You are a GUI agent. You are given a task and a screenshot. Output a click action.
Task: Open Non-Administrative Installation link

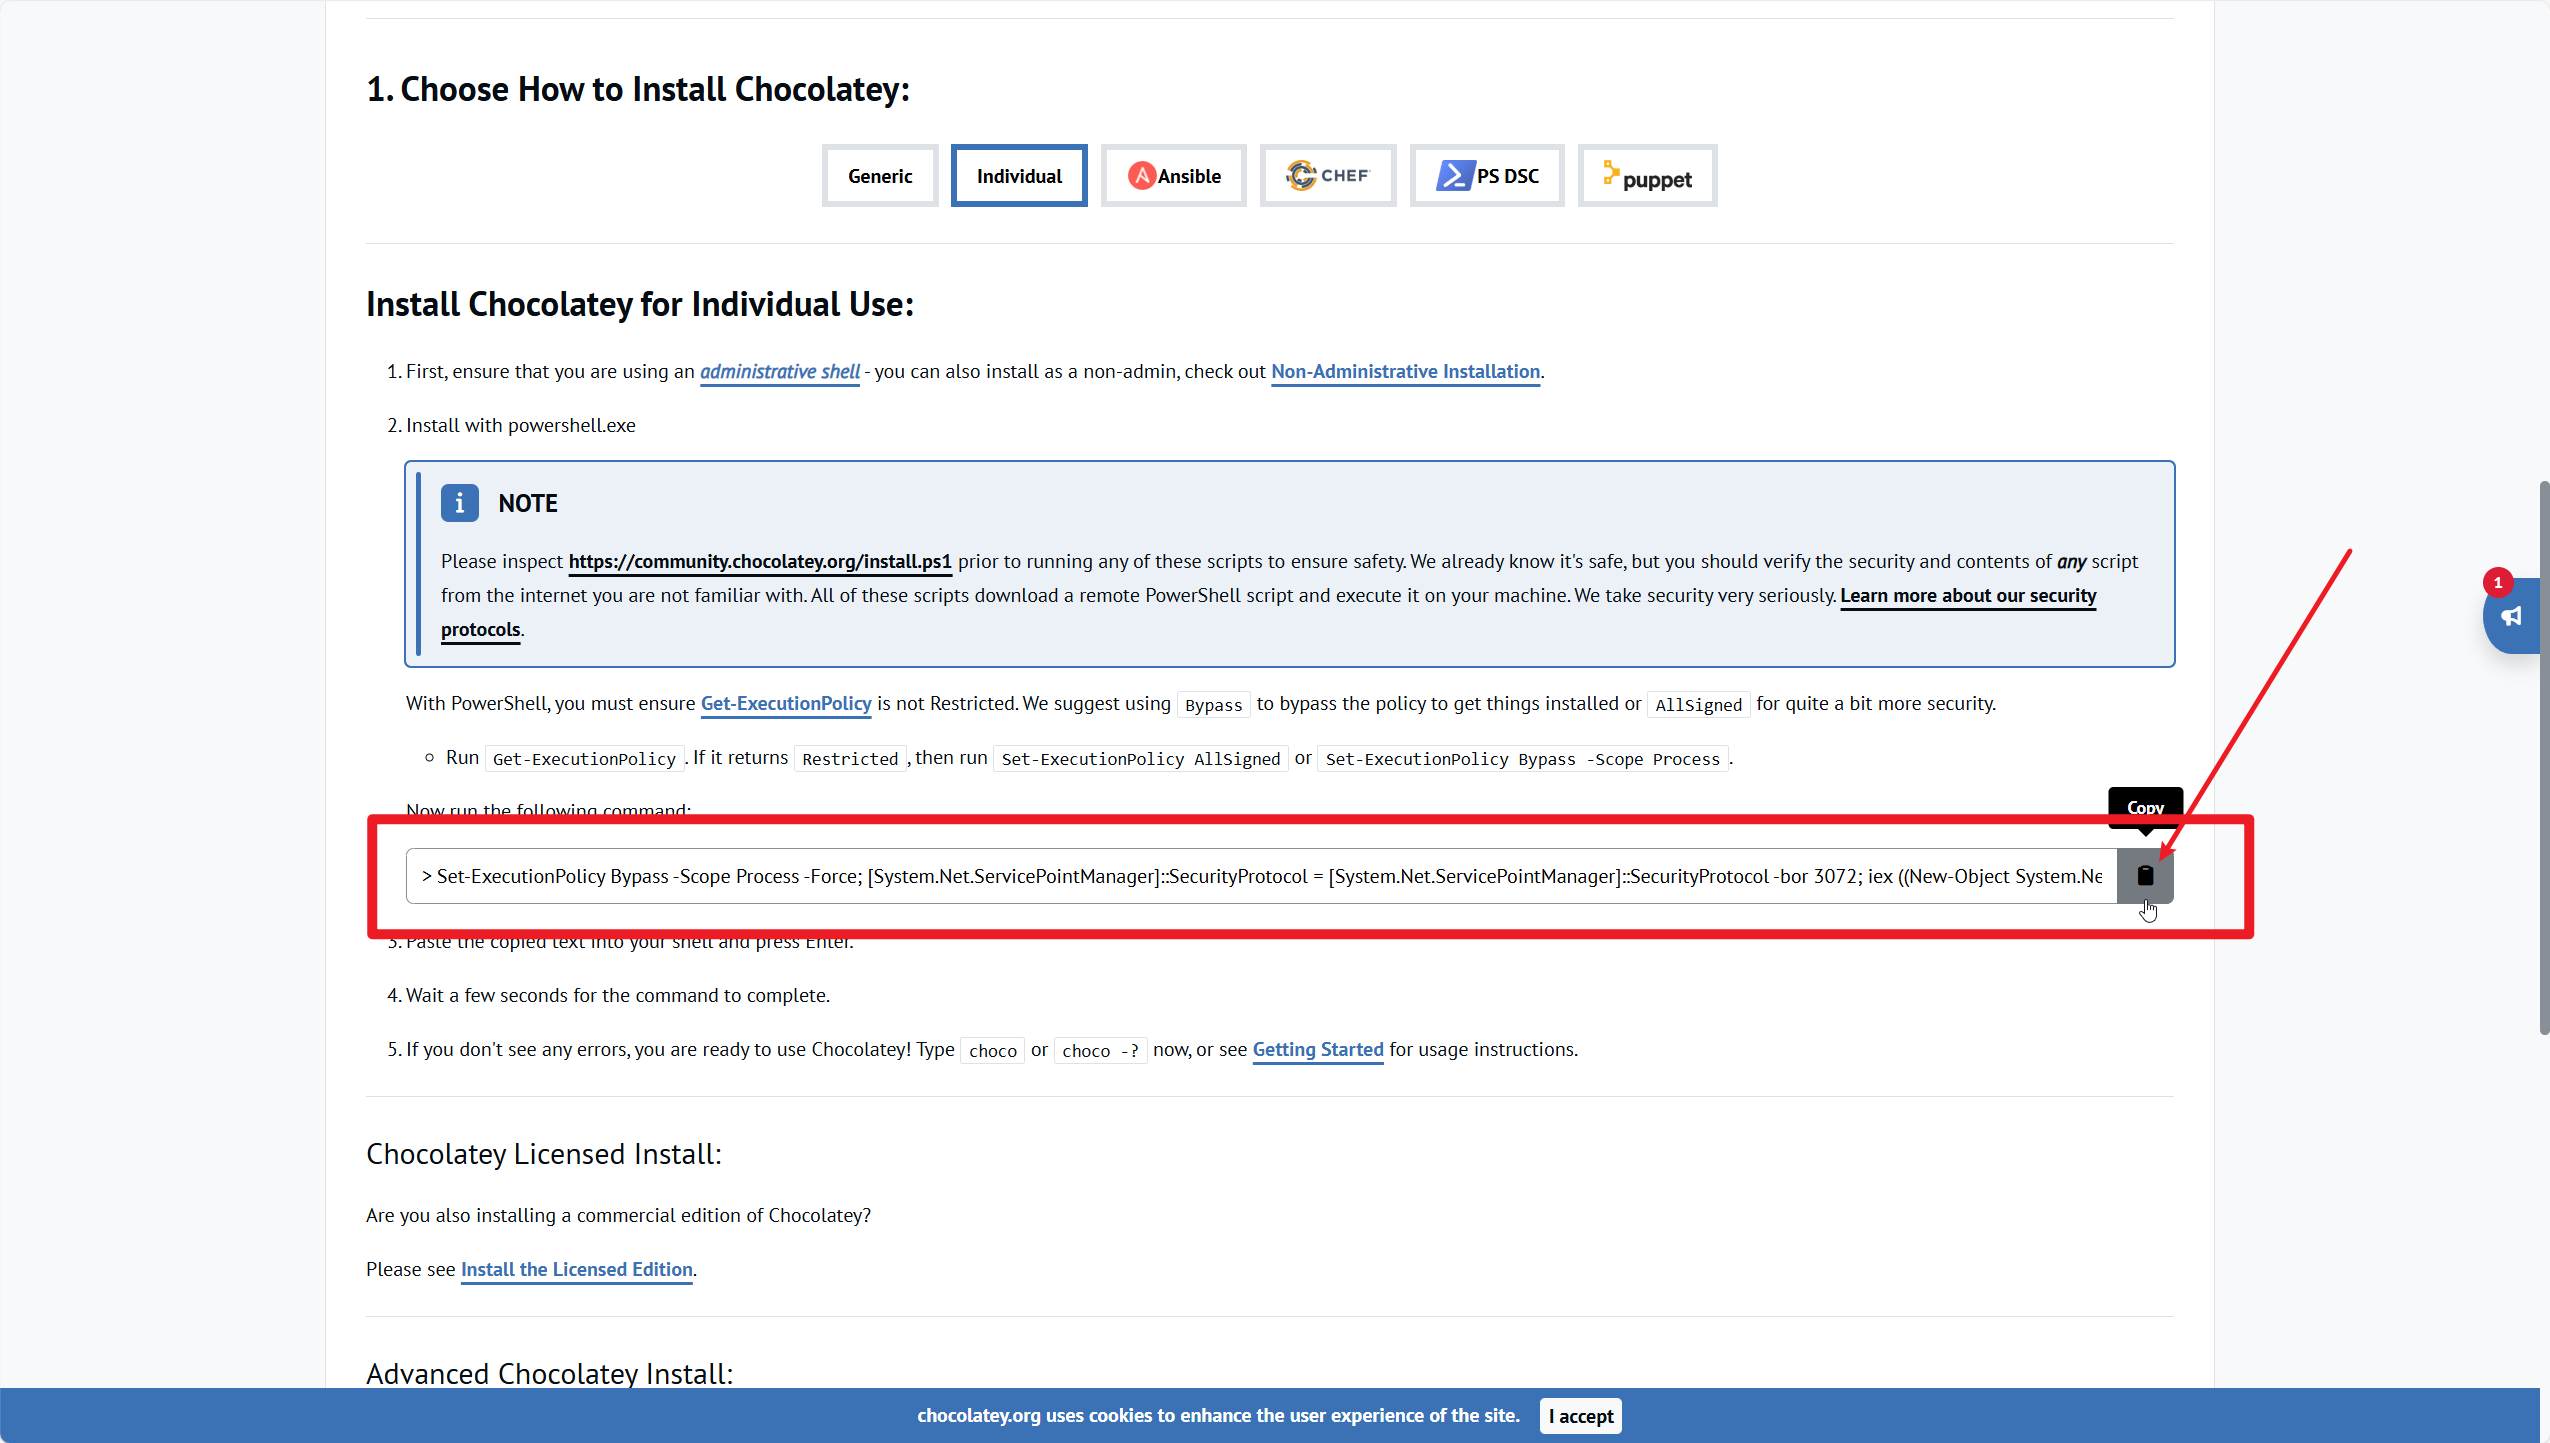[x=1404, y=371]
